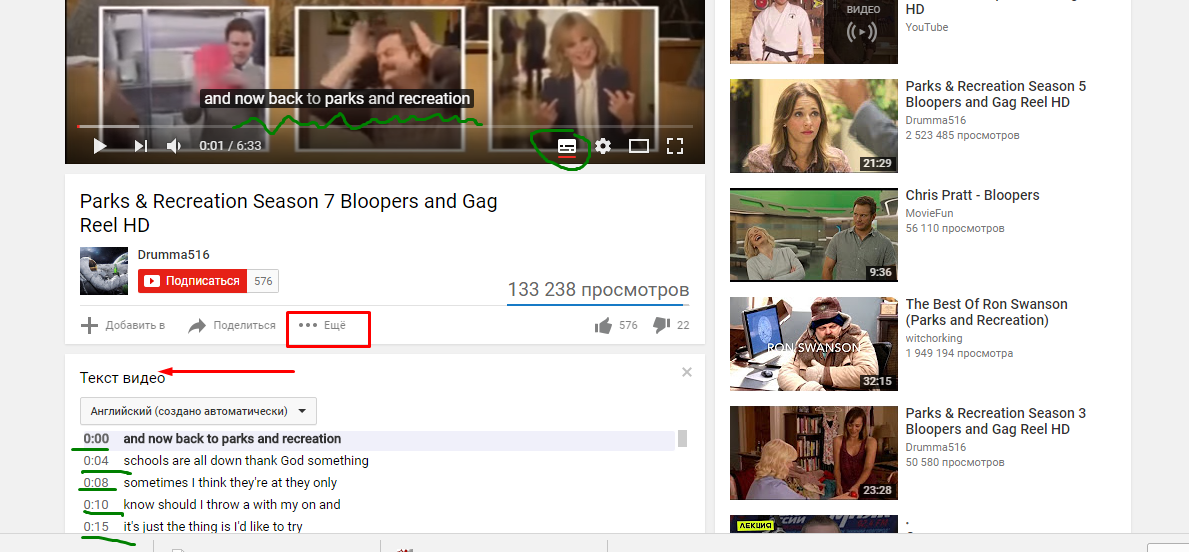Screen dimensions: 1189x552
Task: Jump to transcript timestamp 0:08
Action: coord(96,483)
